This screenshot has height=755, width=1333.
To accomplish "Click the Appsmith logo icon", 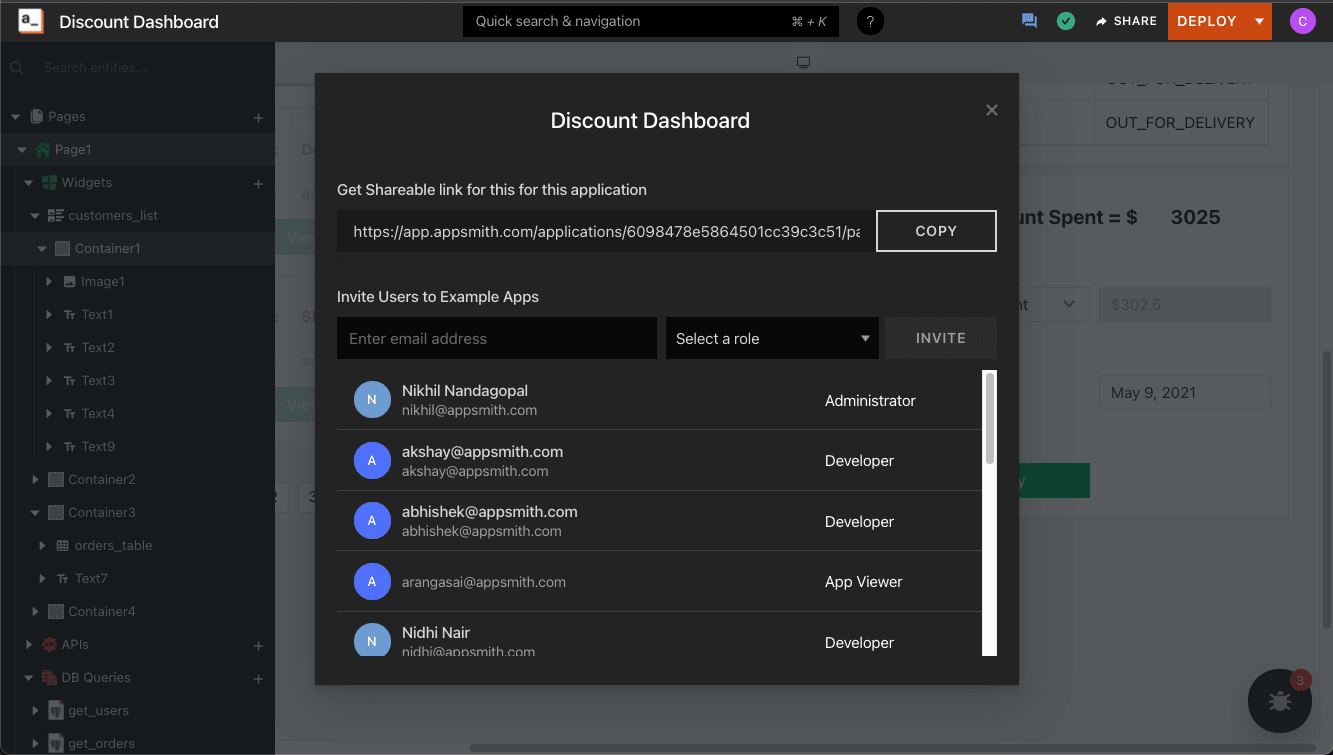I will (x=30, y=21).
